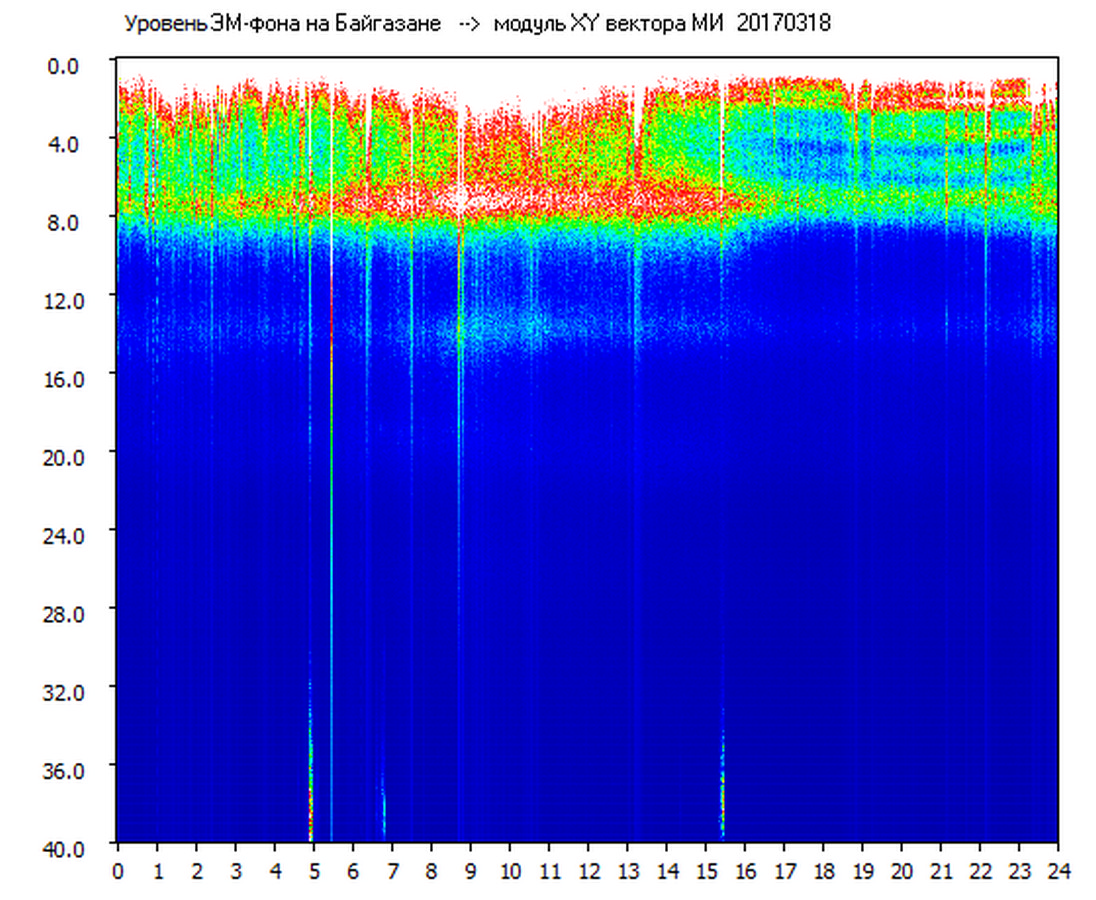Click the hour 24 label on the horizontal axis
This screenshot has width=1096, height=900.
click(1058, 870)
